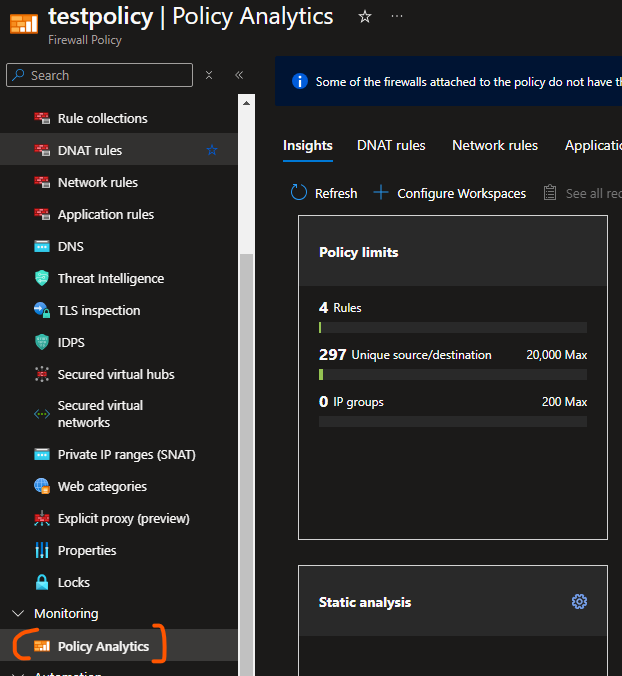Click the Rules usage progress bar
Viewport: 622px width, 676px height.
453,328
